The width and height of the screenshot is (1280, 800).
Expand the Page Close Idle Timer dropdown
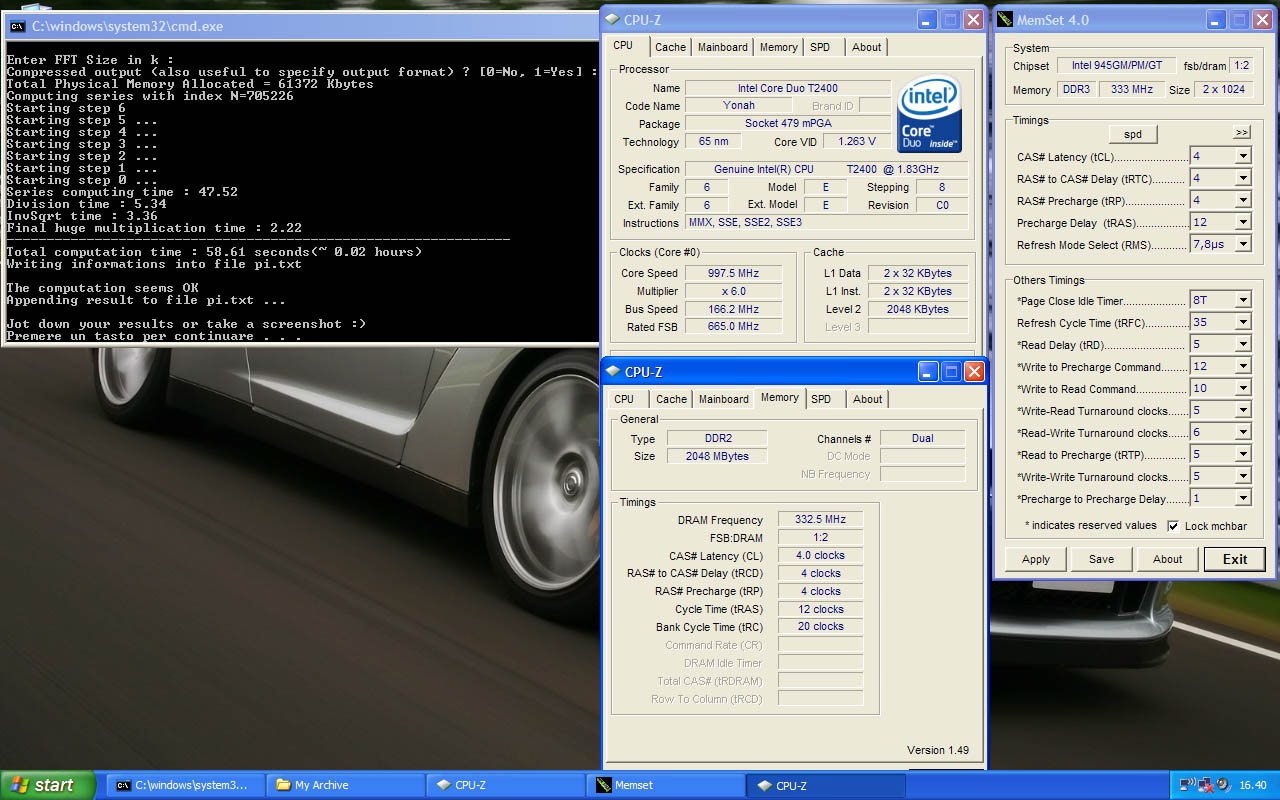[1243, 300]
